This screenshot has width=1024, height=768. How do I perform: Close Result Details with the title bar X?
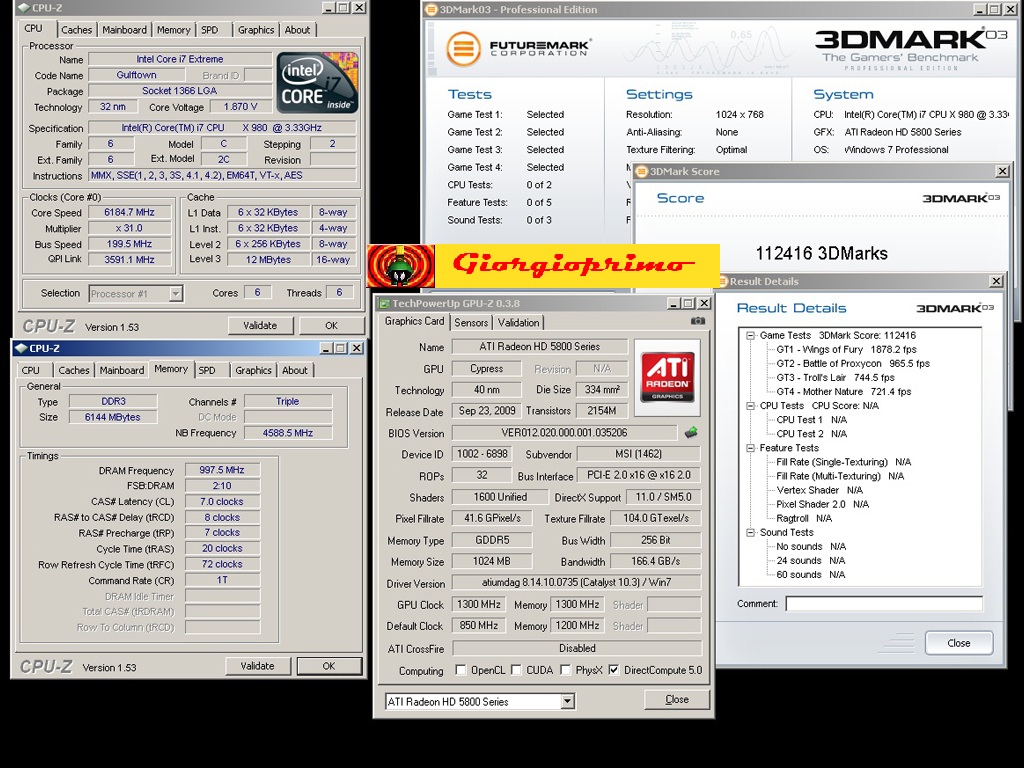[x=996, y=281]
